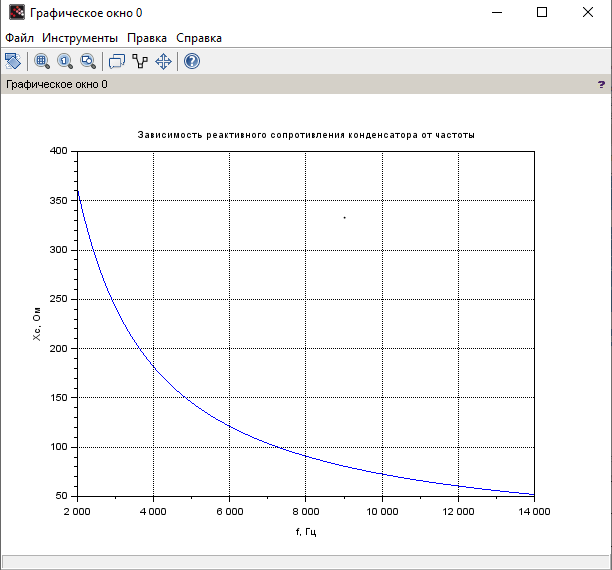Click the 250 y-axis tick label
612x570 pixels.
coord(59,299)
